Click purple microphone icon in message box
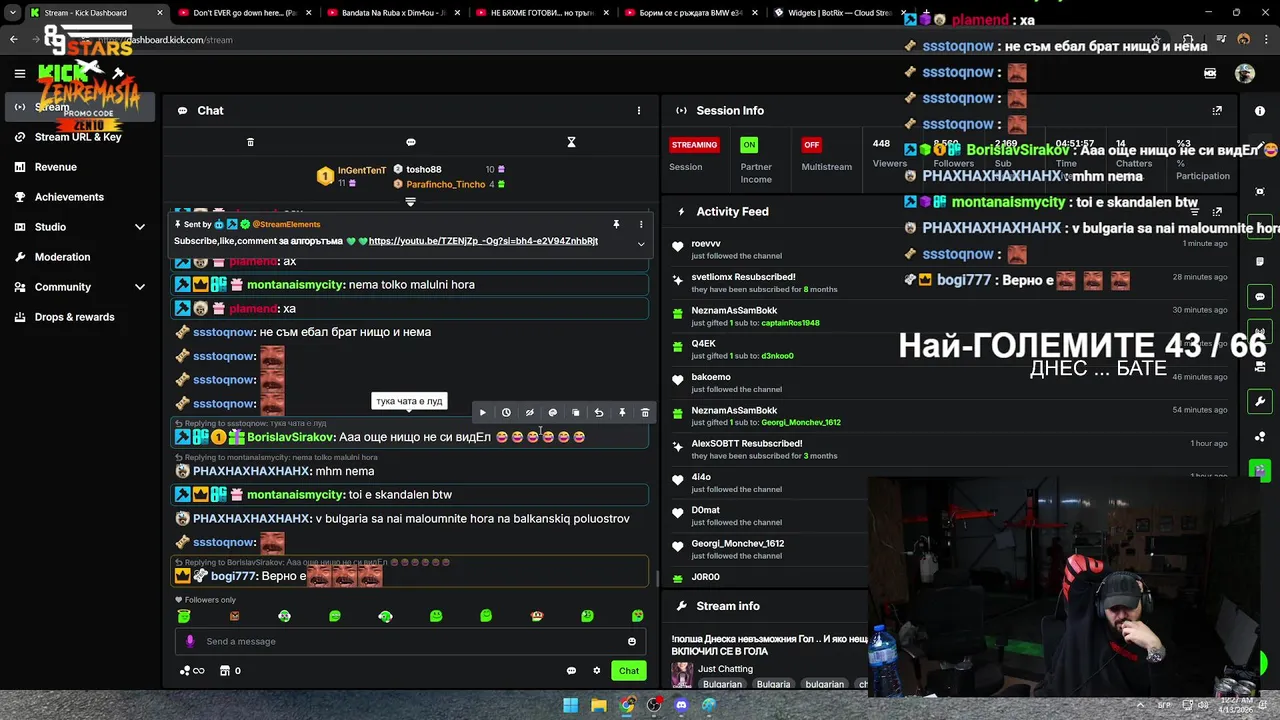1280x720 pixels. coord(190,642)
